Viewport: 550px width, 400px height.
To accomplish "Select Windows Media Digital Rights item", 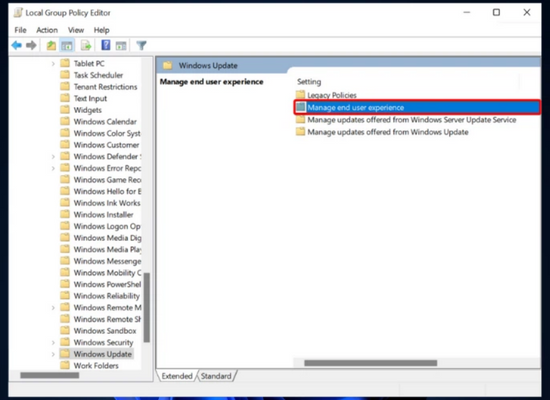I will coord(107,238).
